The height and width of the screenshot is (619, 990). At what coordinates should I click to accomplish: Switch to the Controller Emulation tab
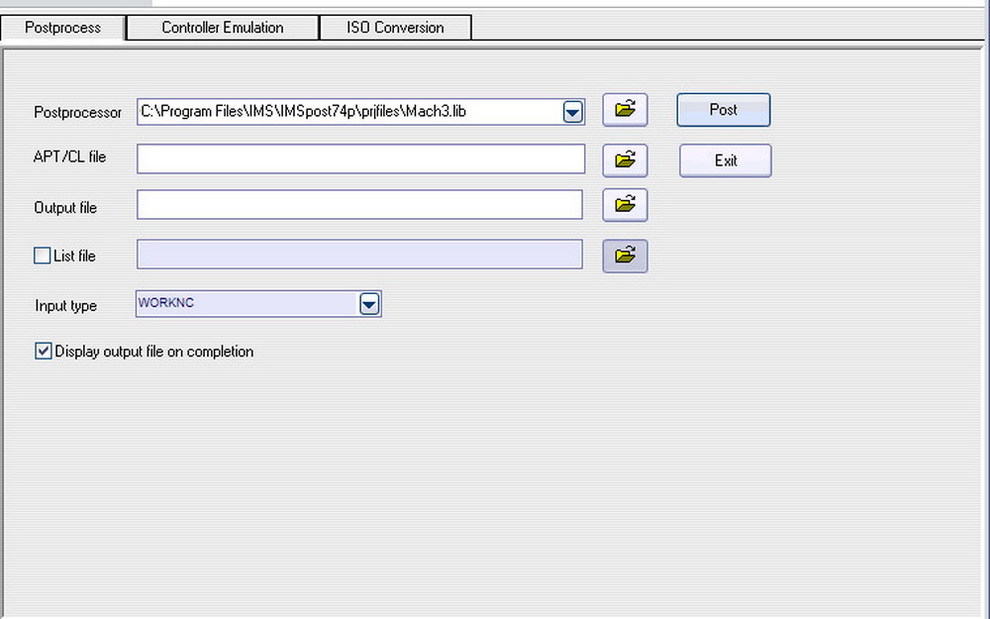click(x=222, y=28)
